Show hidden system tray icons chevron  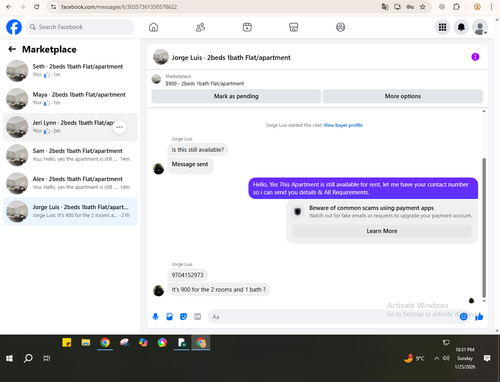(x=436, y=358)
